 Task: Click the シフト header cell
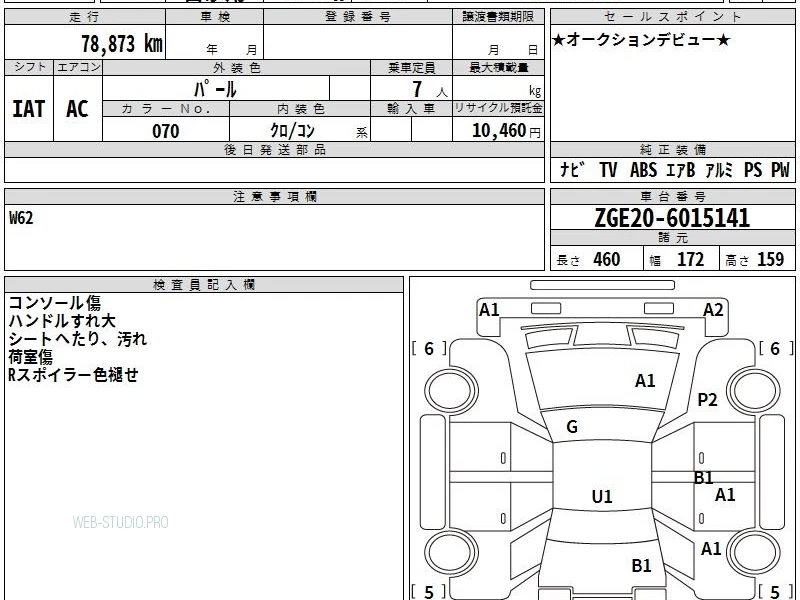[30, 67]
